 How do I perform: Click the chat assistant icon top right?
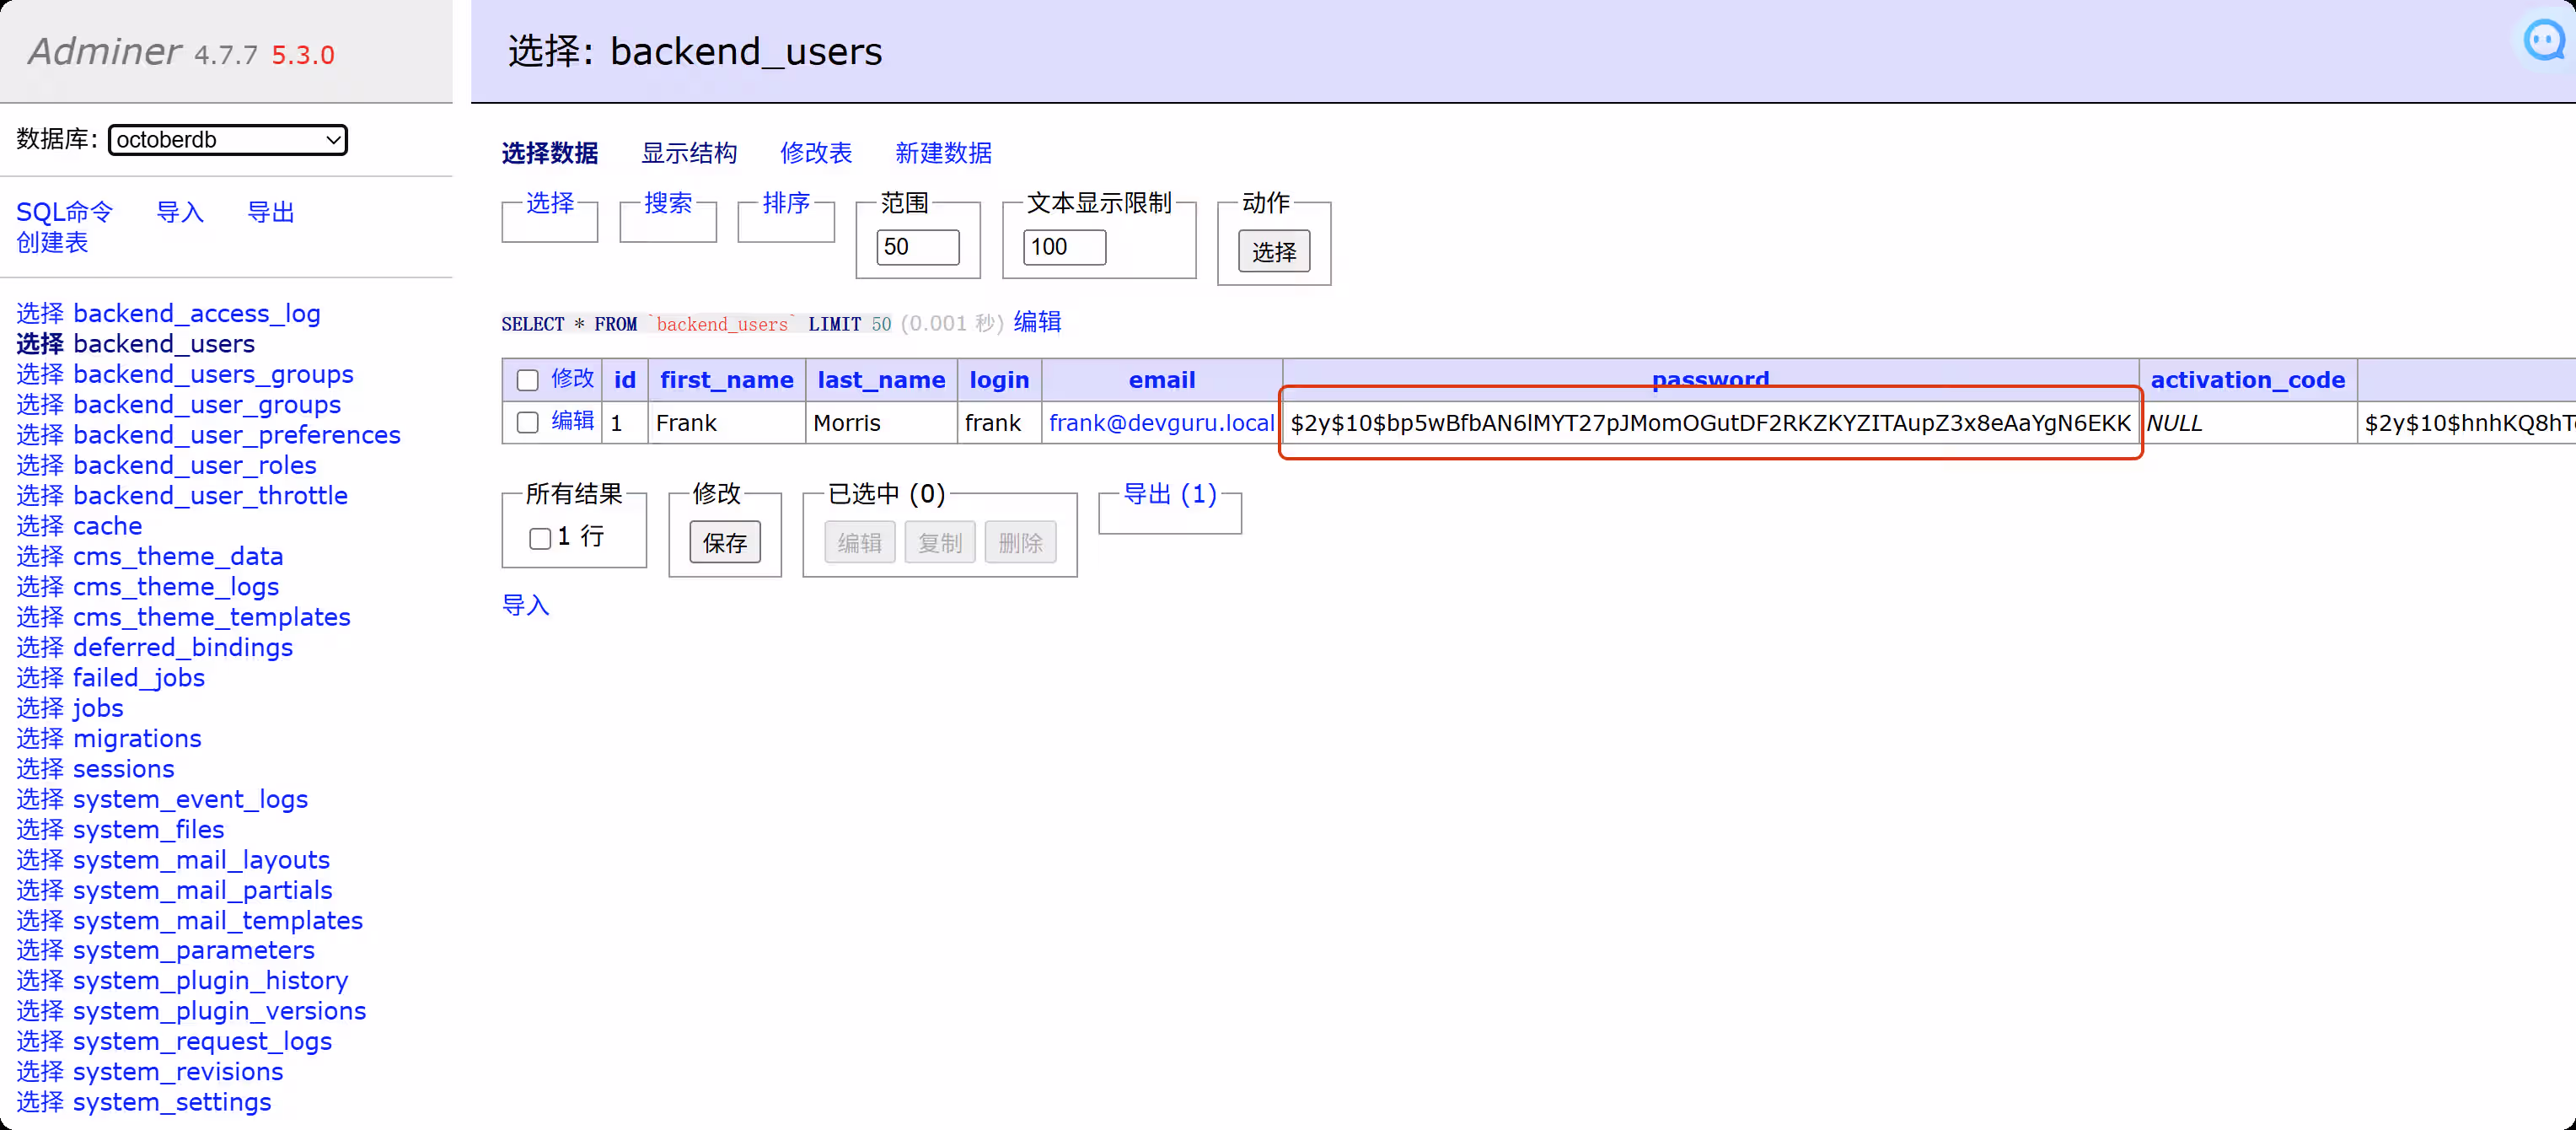click(2543, 41)
